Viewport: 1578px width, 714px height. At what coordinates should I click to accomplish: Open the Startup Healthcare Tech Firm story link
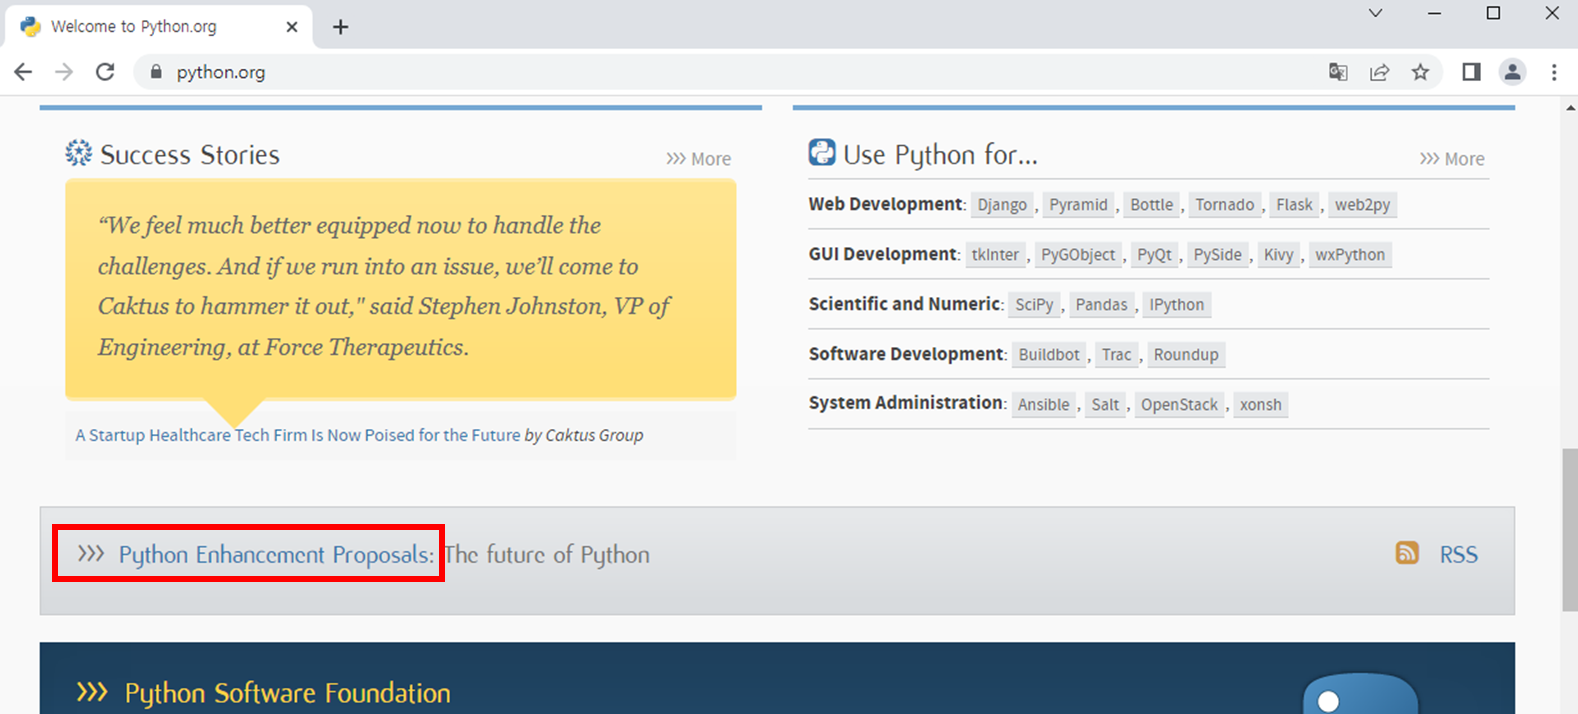pyautogui.click(x=298, y=435)
